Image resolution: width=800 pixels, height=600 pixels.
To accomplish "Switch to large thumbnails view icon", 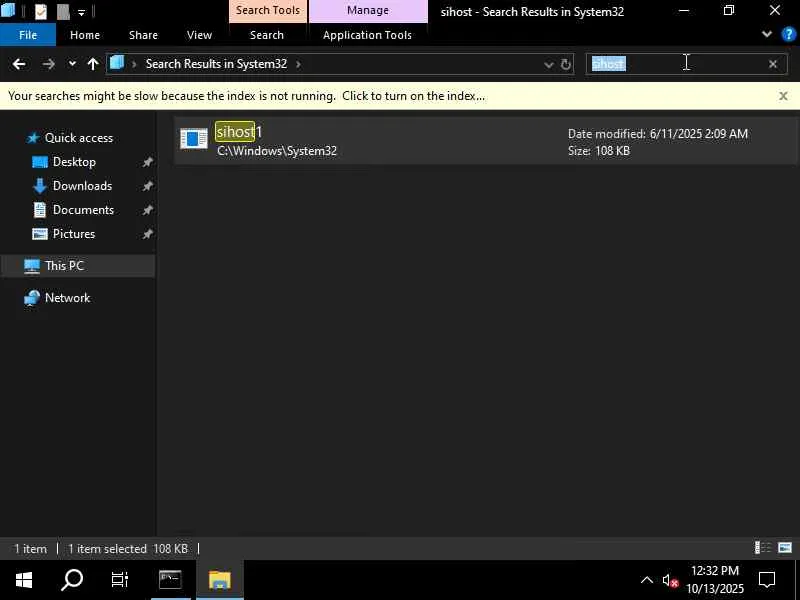I will coord(785,548).
